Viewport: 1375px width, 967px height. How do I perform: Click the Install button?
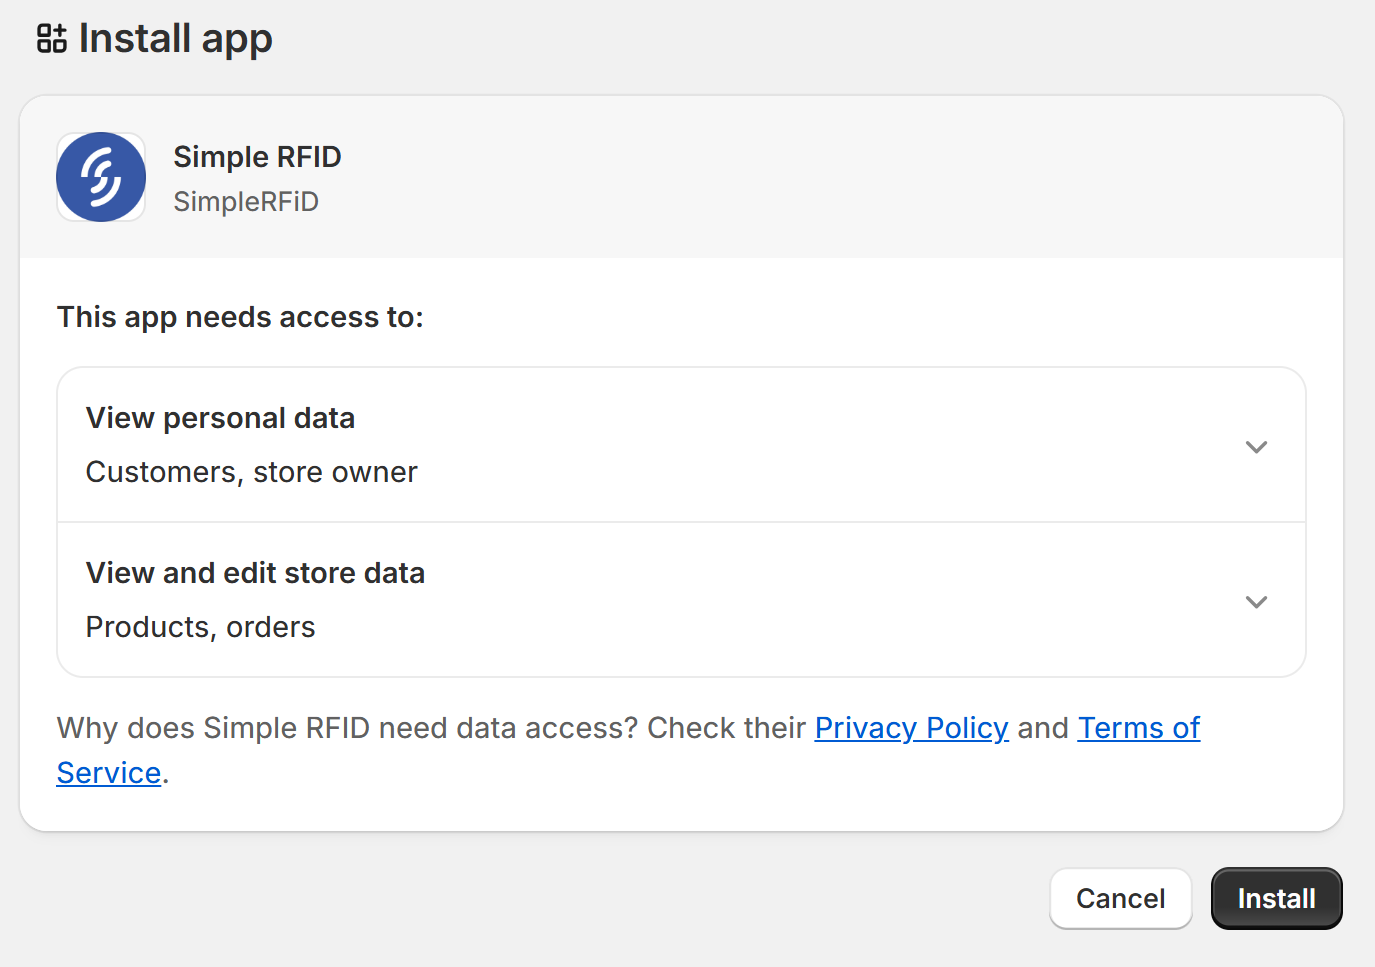tap(1276, 898)
